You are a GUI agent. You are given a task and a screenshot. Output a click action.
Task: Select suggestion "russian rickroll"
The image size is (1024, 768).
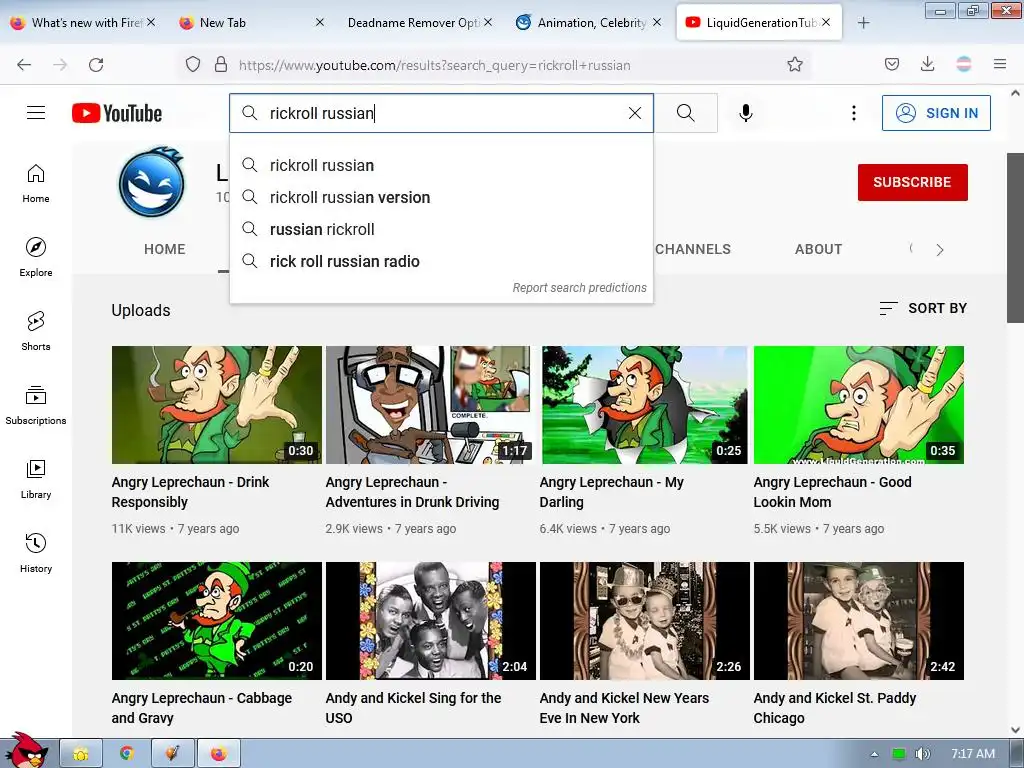[441, 229]
